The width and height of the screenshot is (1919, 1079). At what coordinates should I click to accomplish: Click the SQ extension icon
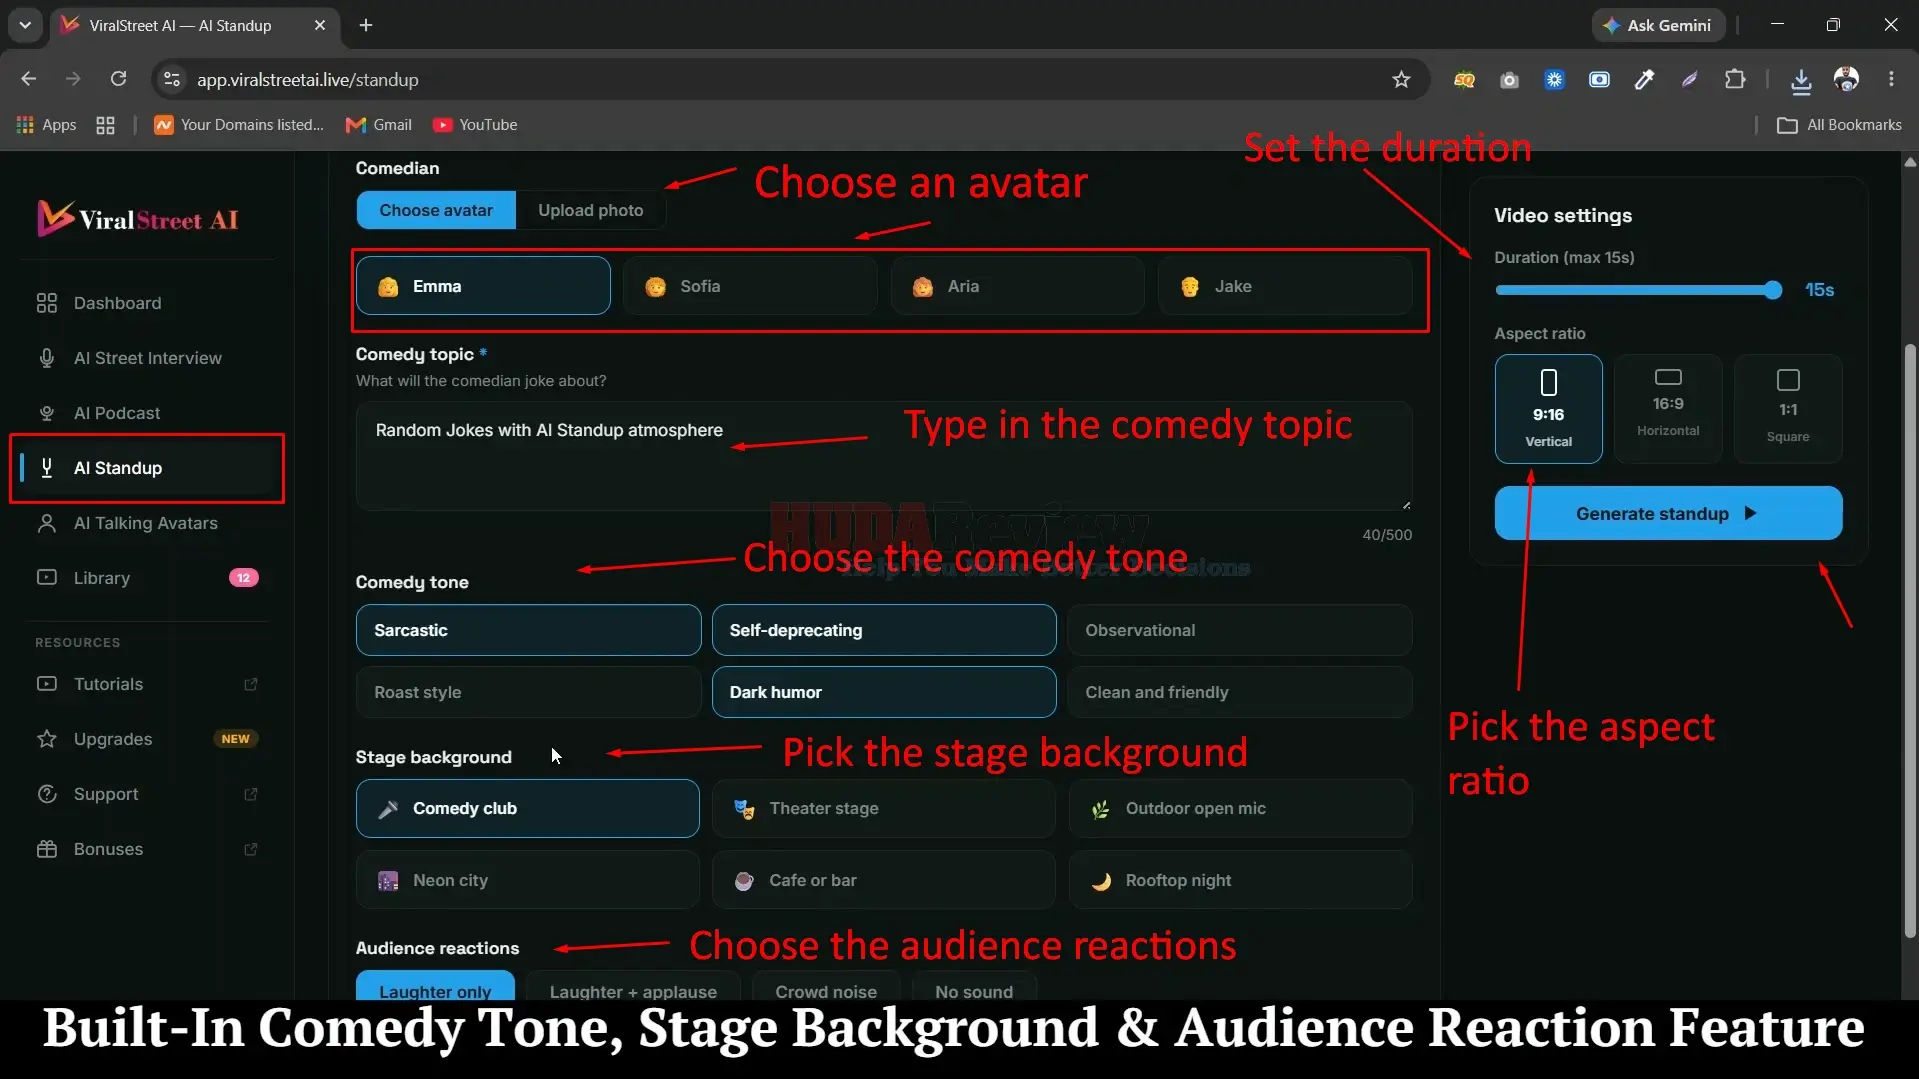1464,79
